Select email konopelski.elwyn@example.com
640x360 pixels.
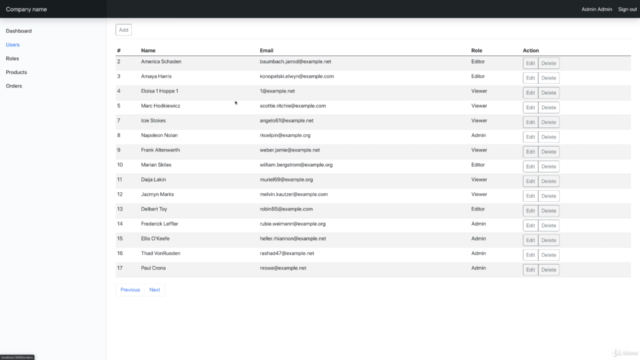point(297,76)
